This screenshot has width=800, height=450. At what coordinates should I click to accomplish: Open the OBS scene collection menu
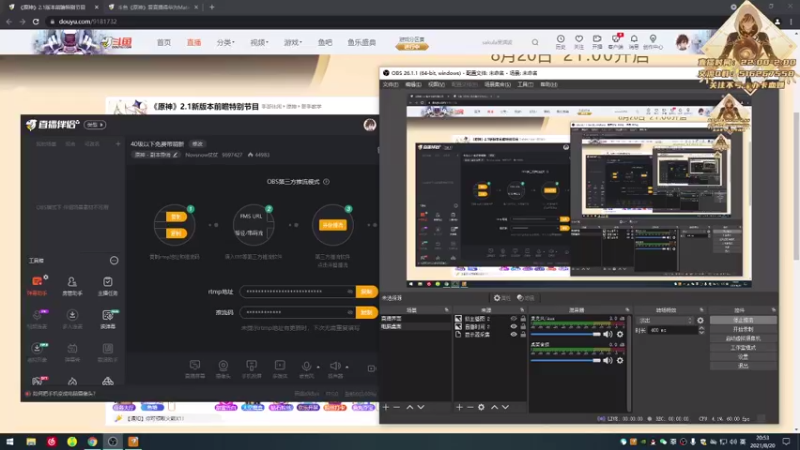[497, 84]
